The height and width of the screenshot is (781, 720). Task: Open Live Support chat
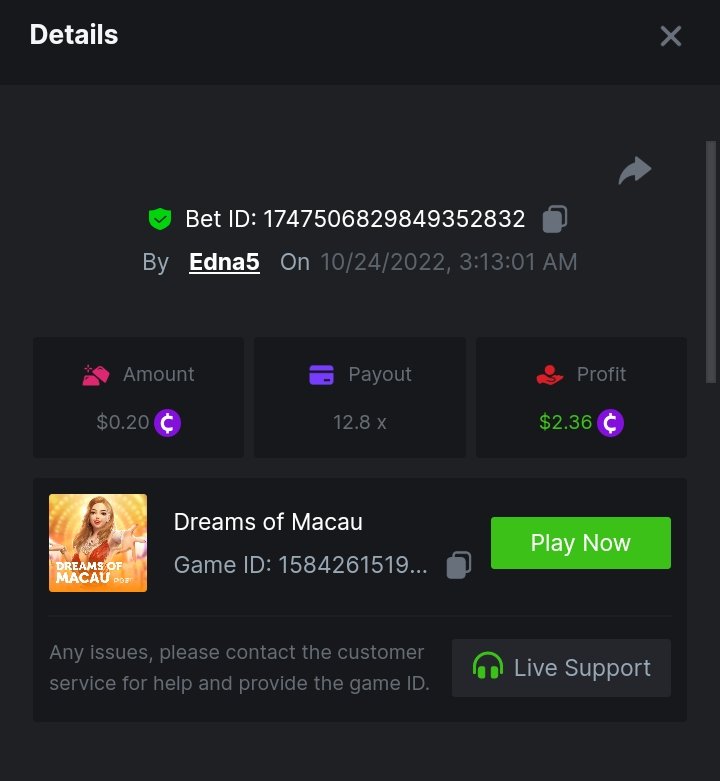[561, 667]
